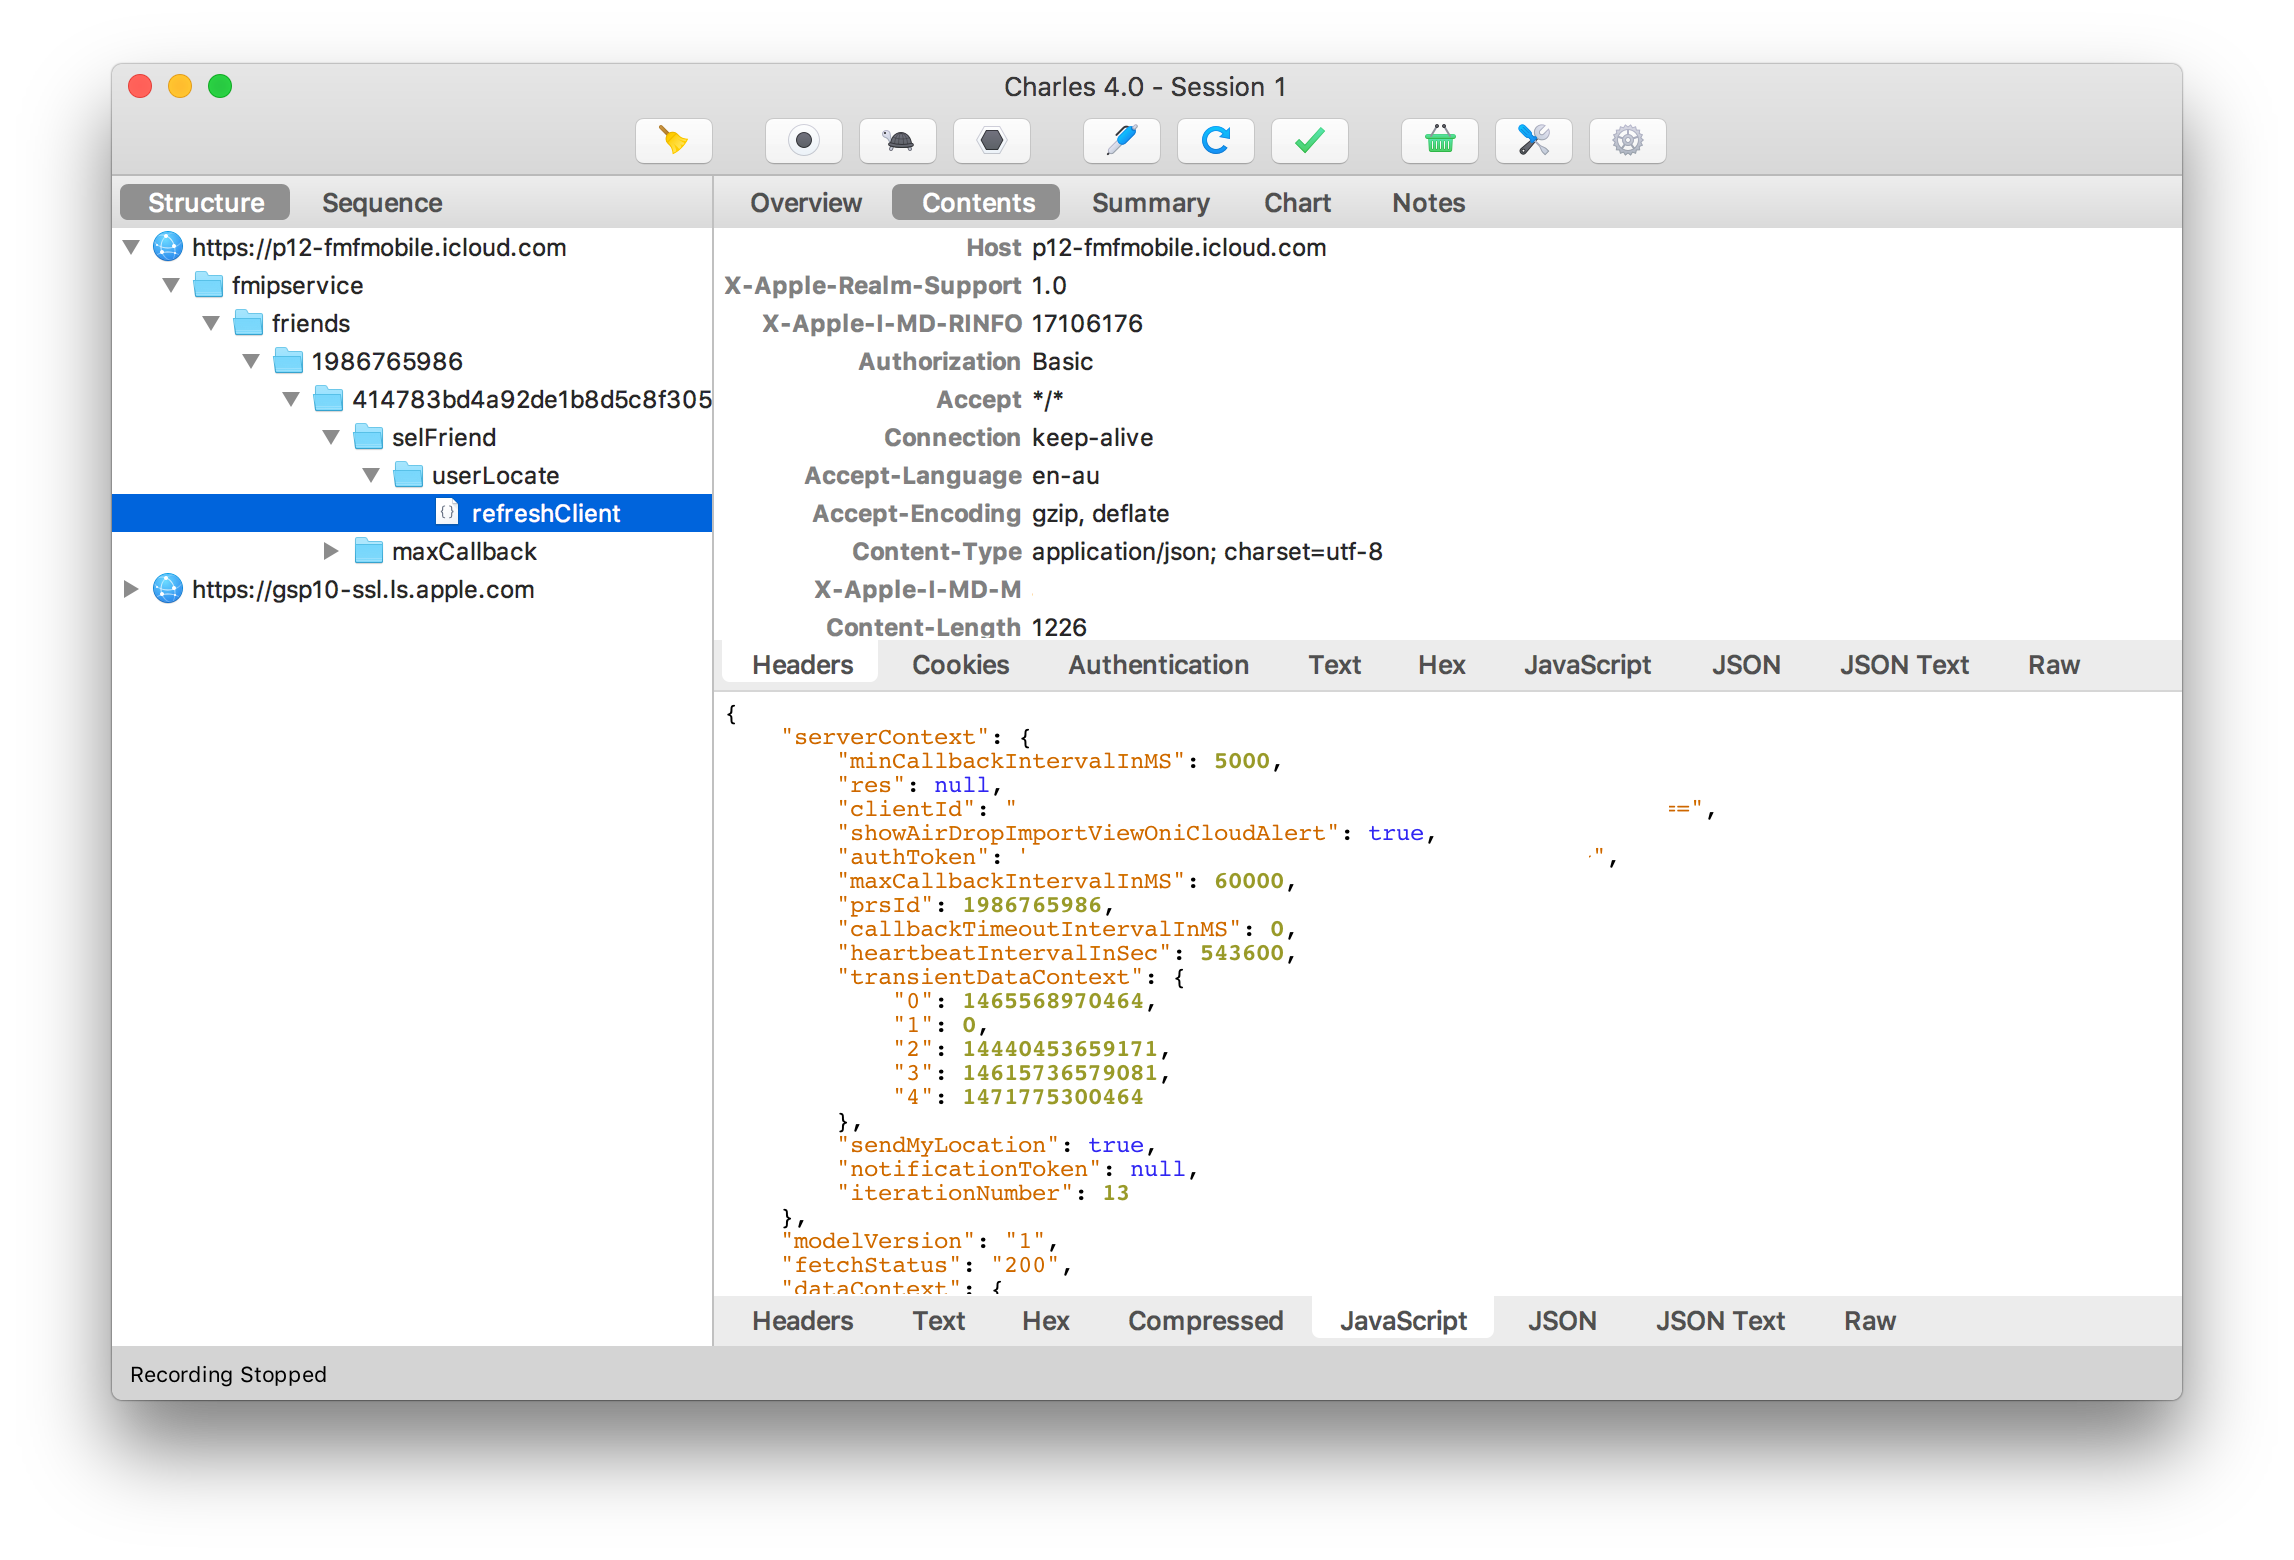This screenshot has width=2294, height=1560.
Task: Switch to the Structure view tab
Action: click(205, 203)
